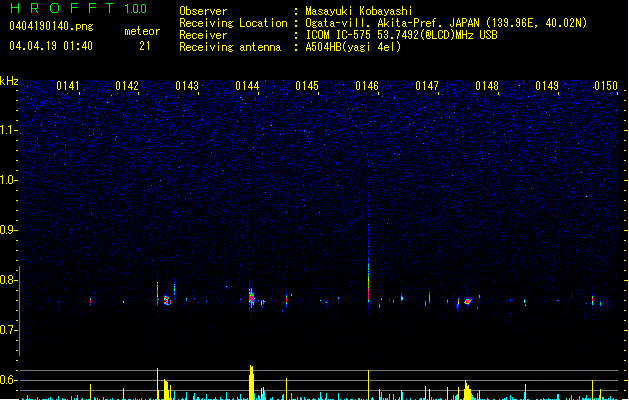Click the 0.9 kHz axis label
Viewport: 629px width, 400px height.
coord(8,230)
